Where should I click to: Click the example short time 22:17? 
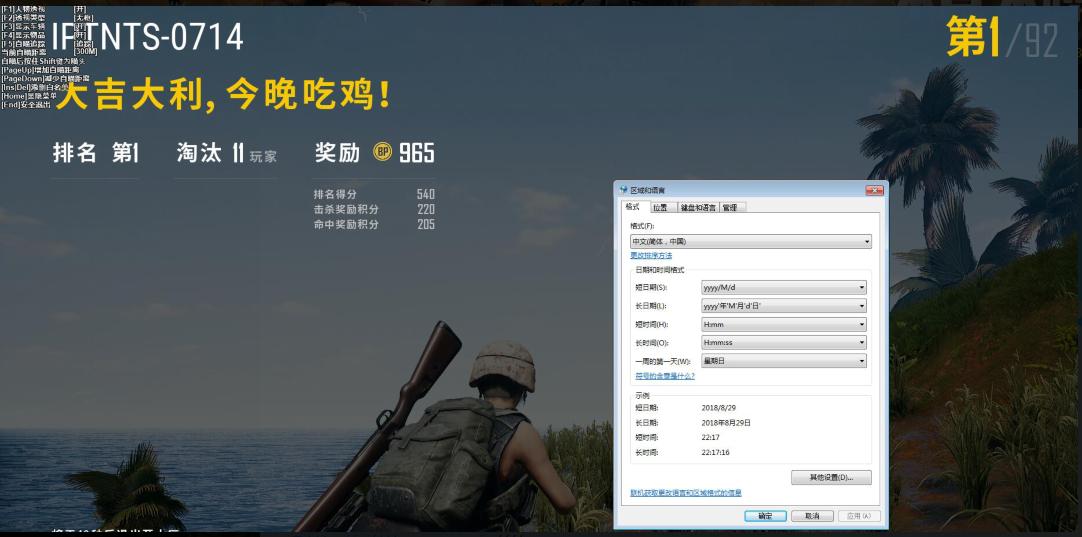pos(711,438)
